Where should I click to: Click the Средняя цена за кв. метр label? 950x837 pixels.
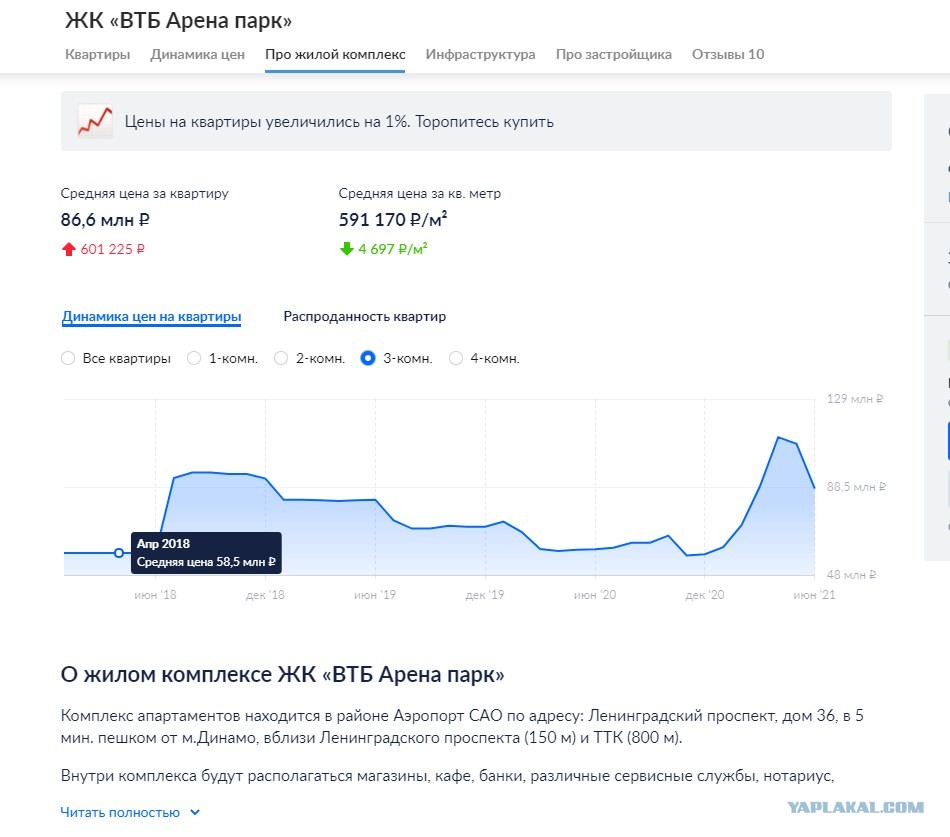pos(420,193)
